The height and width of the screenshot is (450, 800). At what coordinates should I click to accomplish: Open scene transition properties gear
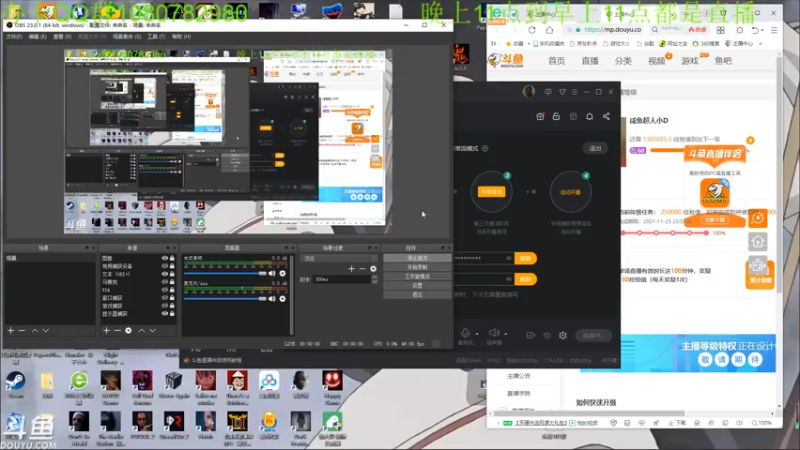pos(373,268)
